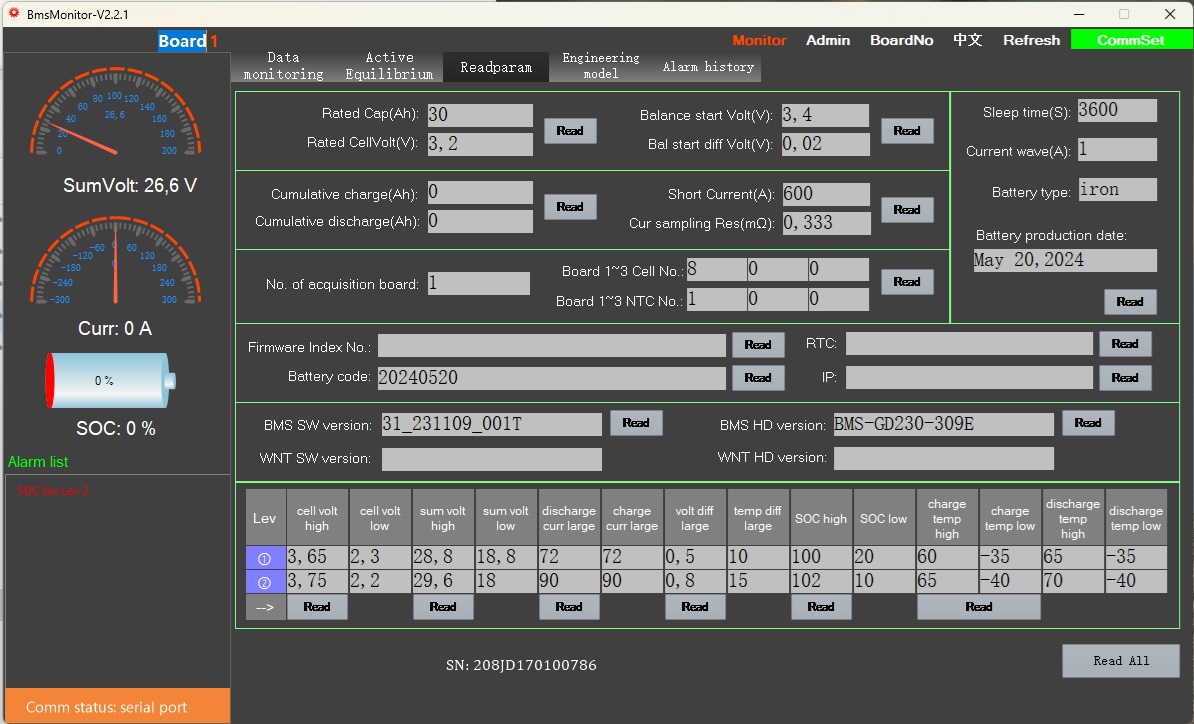The image size is (1194, 724).
Task: Open the Admin menu
Action: [x=828, y=40]
